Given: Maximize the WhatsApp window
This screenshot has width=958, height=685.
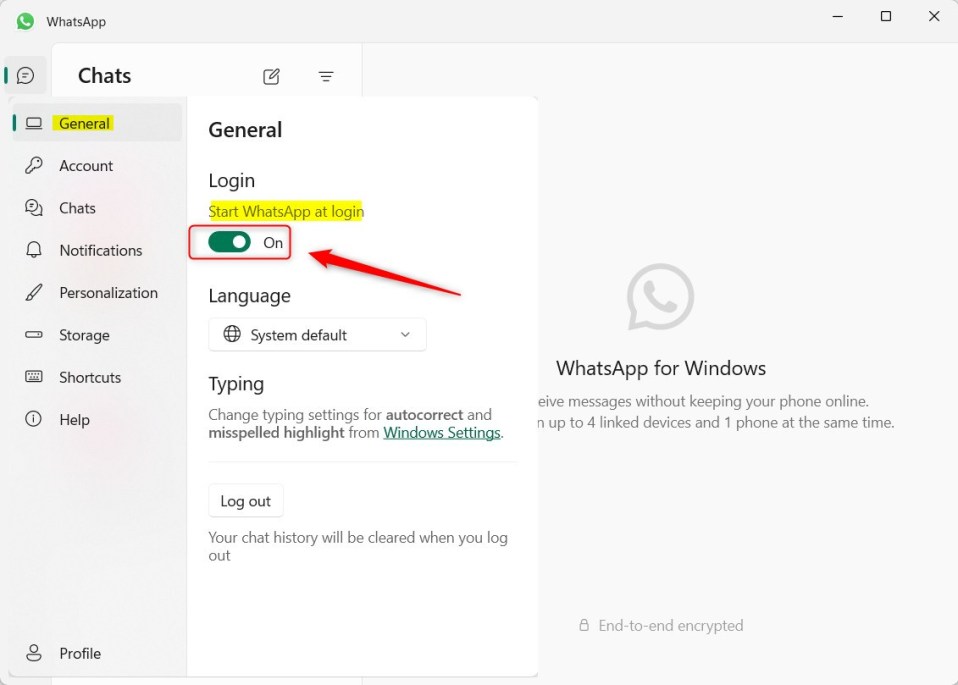Looking at the screenshot, I should pos(886,16).
